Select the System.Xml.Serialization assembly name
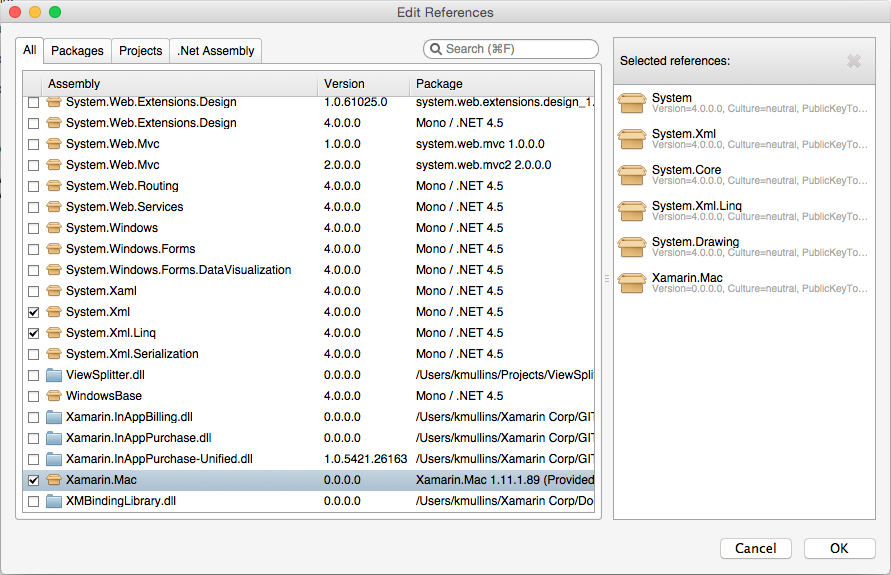The width and height of the screenshot is (891, 575). [132, 354]
